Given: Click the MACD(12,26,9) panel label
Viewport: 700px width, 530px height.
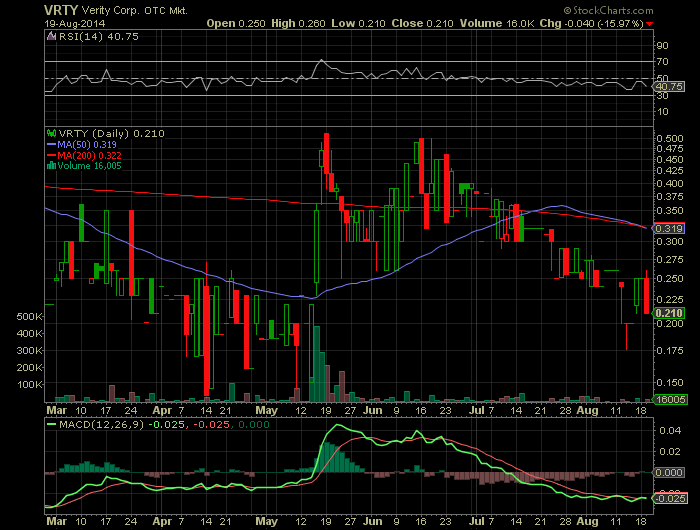Looking at the screenshot, I should [x=101, y=425].
